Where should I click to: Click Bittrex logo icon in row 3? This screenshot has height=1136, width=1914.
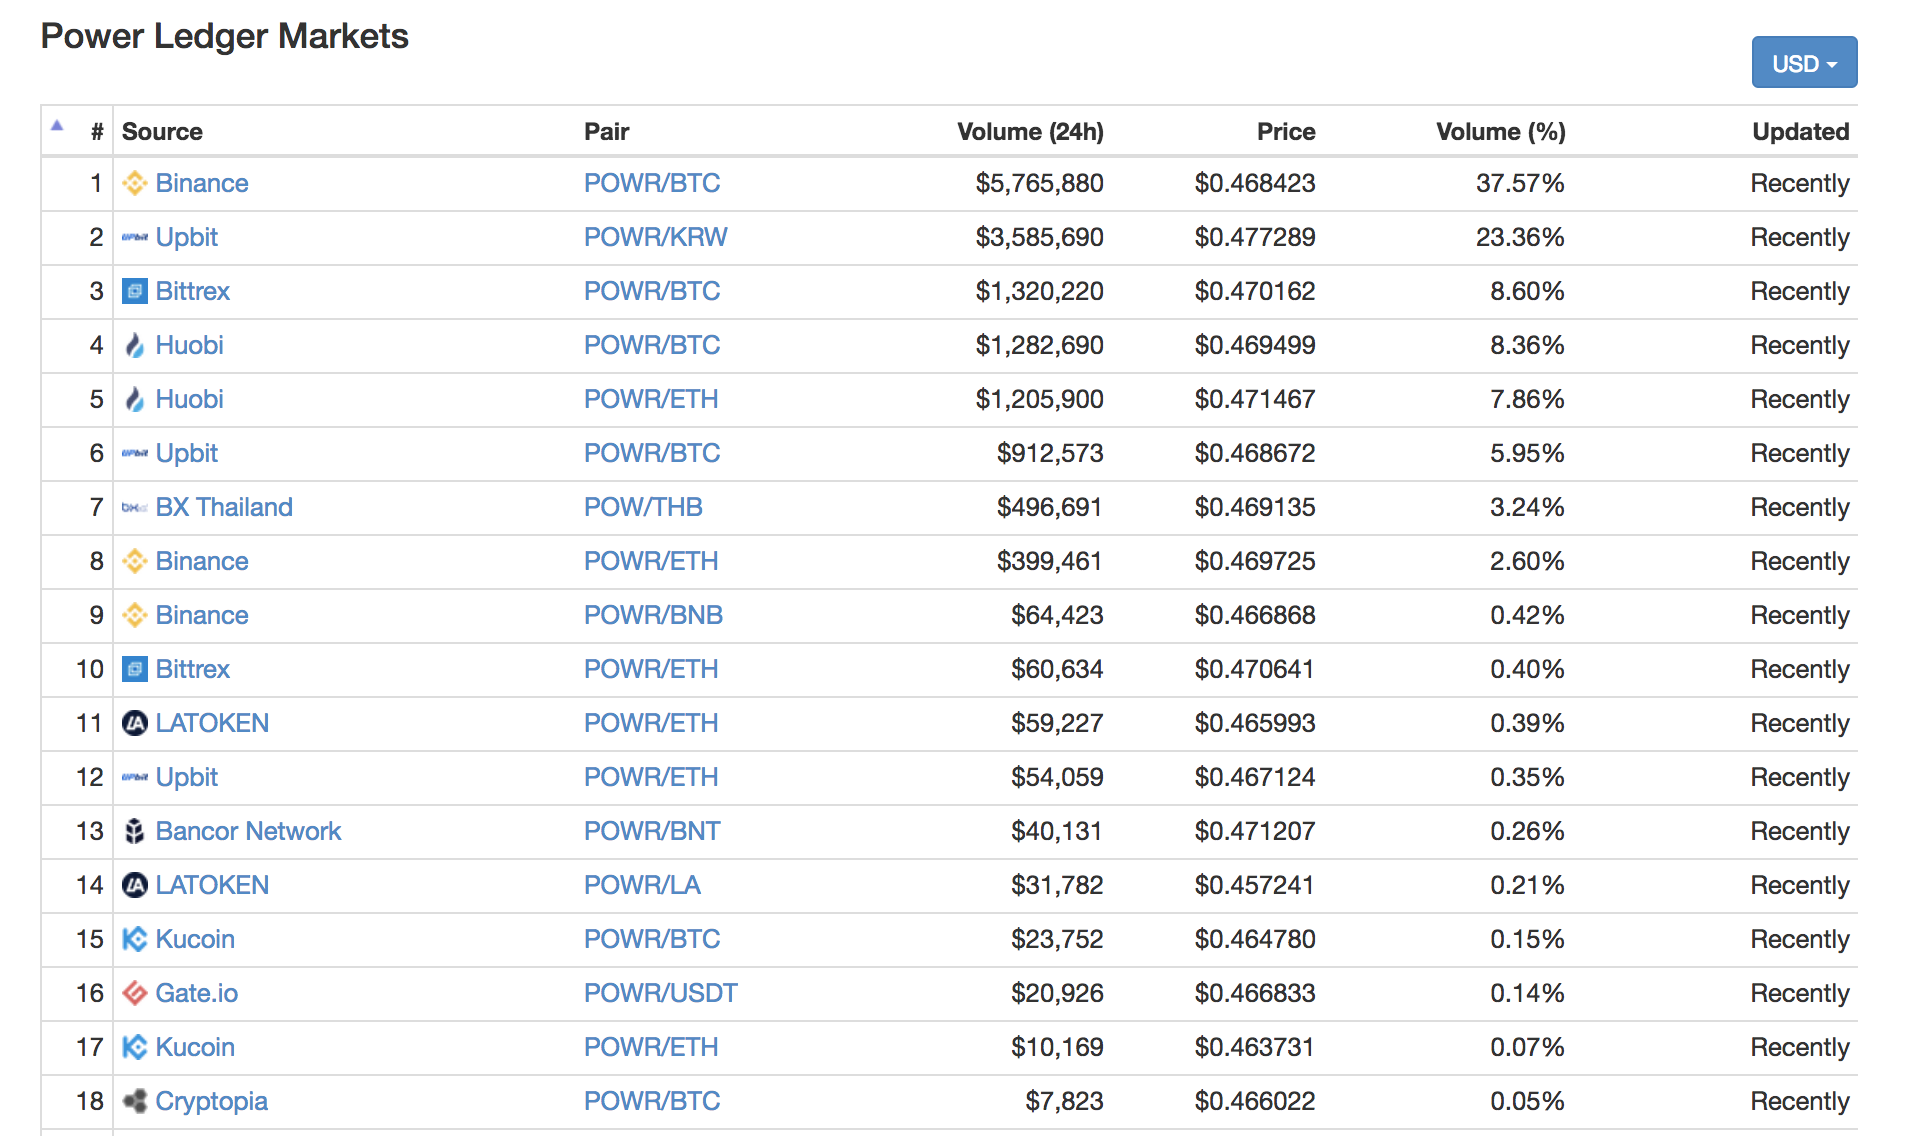(134, 291)
